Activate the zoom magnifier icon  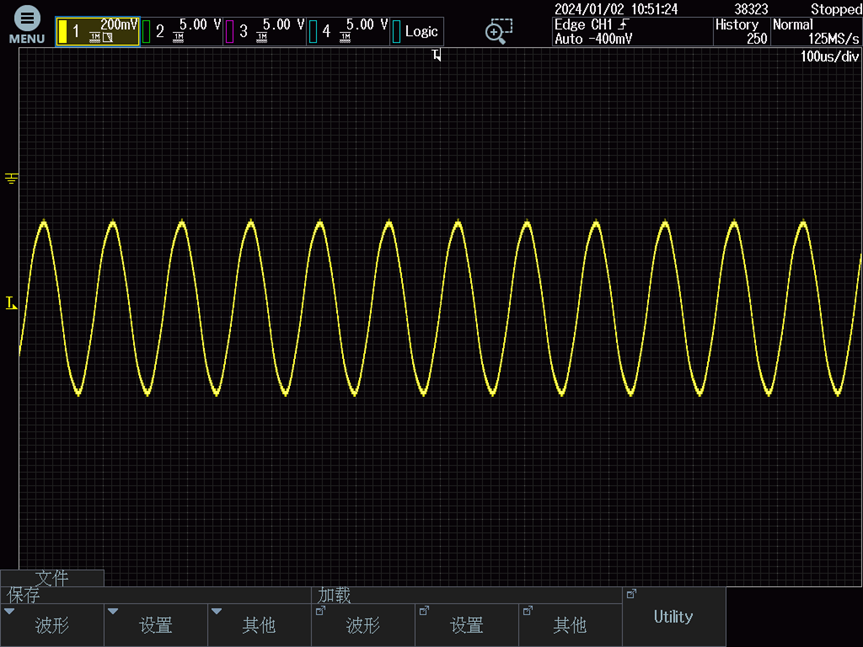(x=498, y=31)
